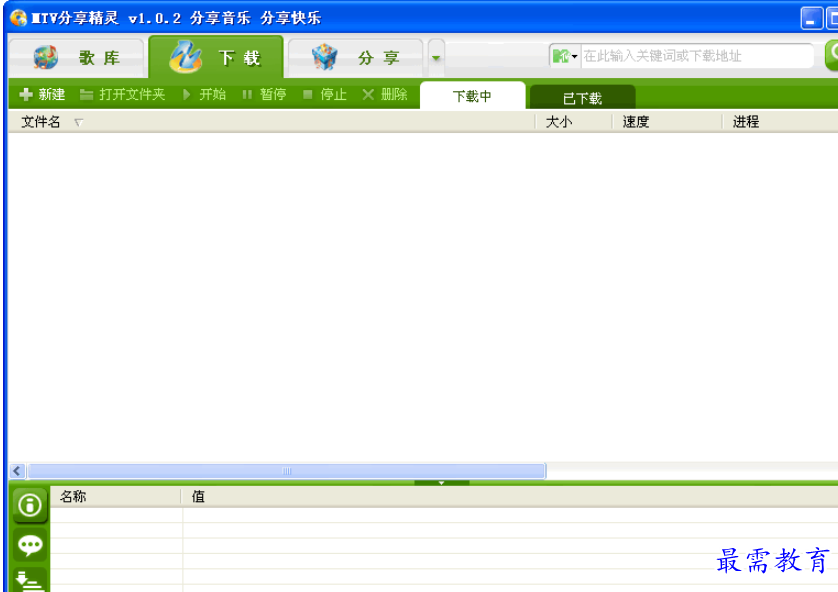Click the horizontal scrollbar thumb
The image size is (838, 592).
tap(286, 471)
